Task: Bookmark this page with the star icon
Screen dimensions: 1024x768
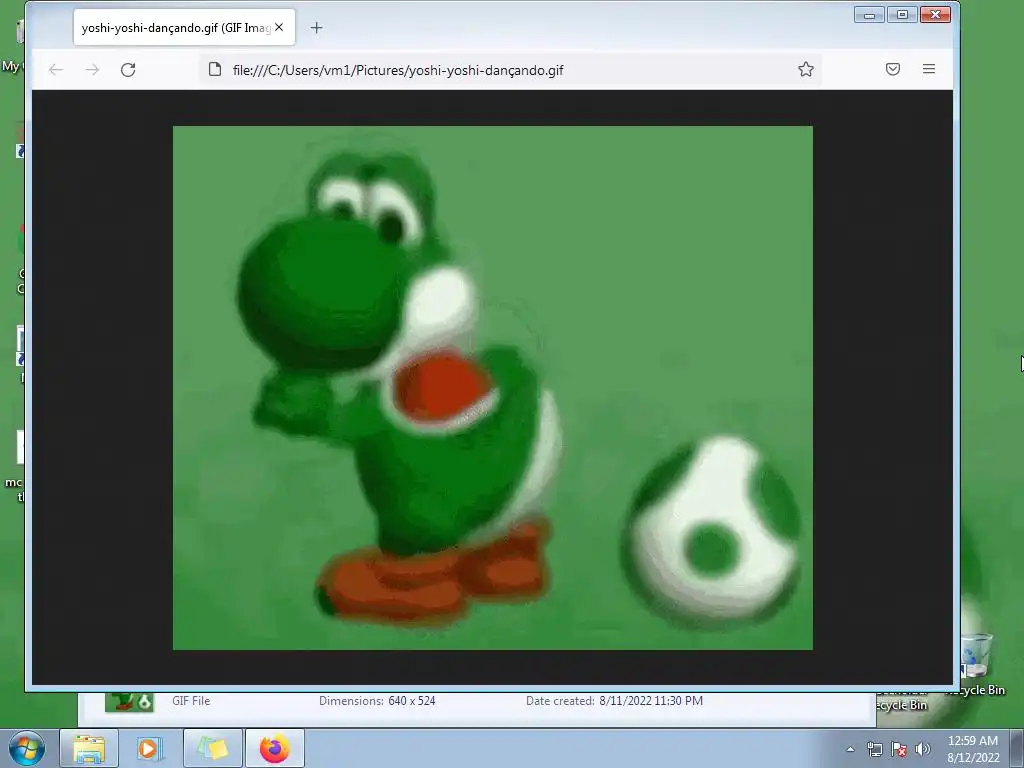Action: (806, 69)
